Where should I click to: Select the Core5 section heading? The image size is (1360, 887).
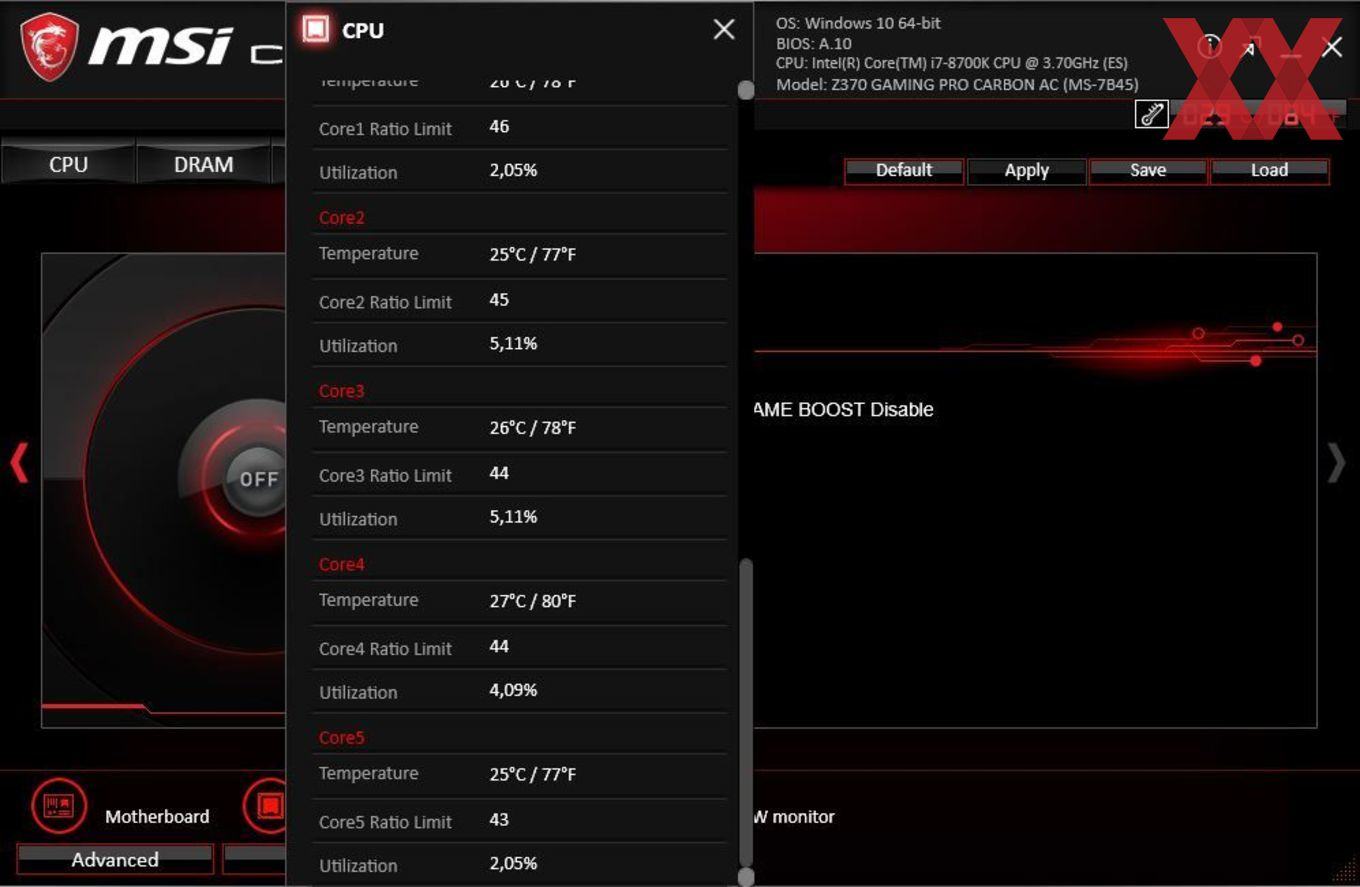[x=342, y=738]
